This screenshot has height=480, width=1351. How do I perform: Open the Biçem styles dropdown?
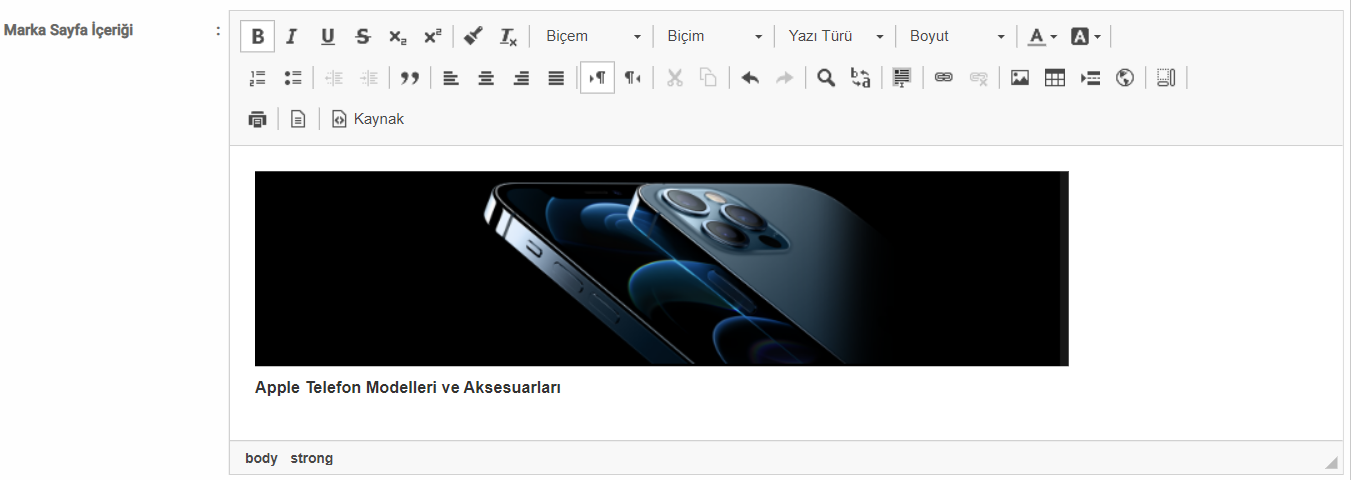click(593, 37)
